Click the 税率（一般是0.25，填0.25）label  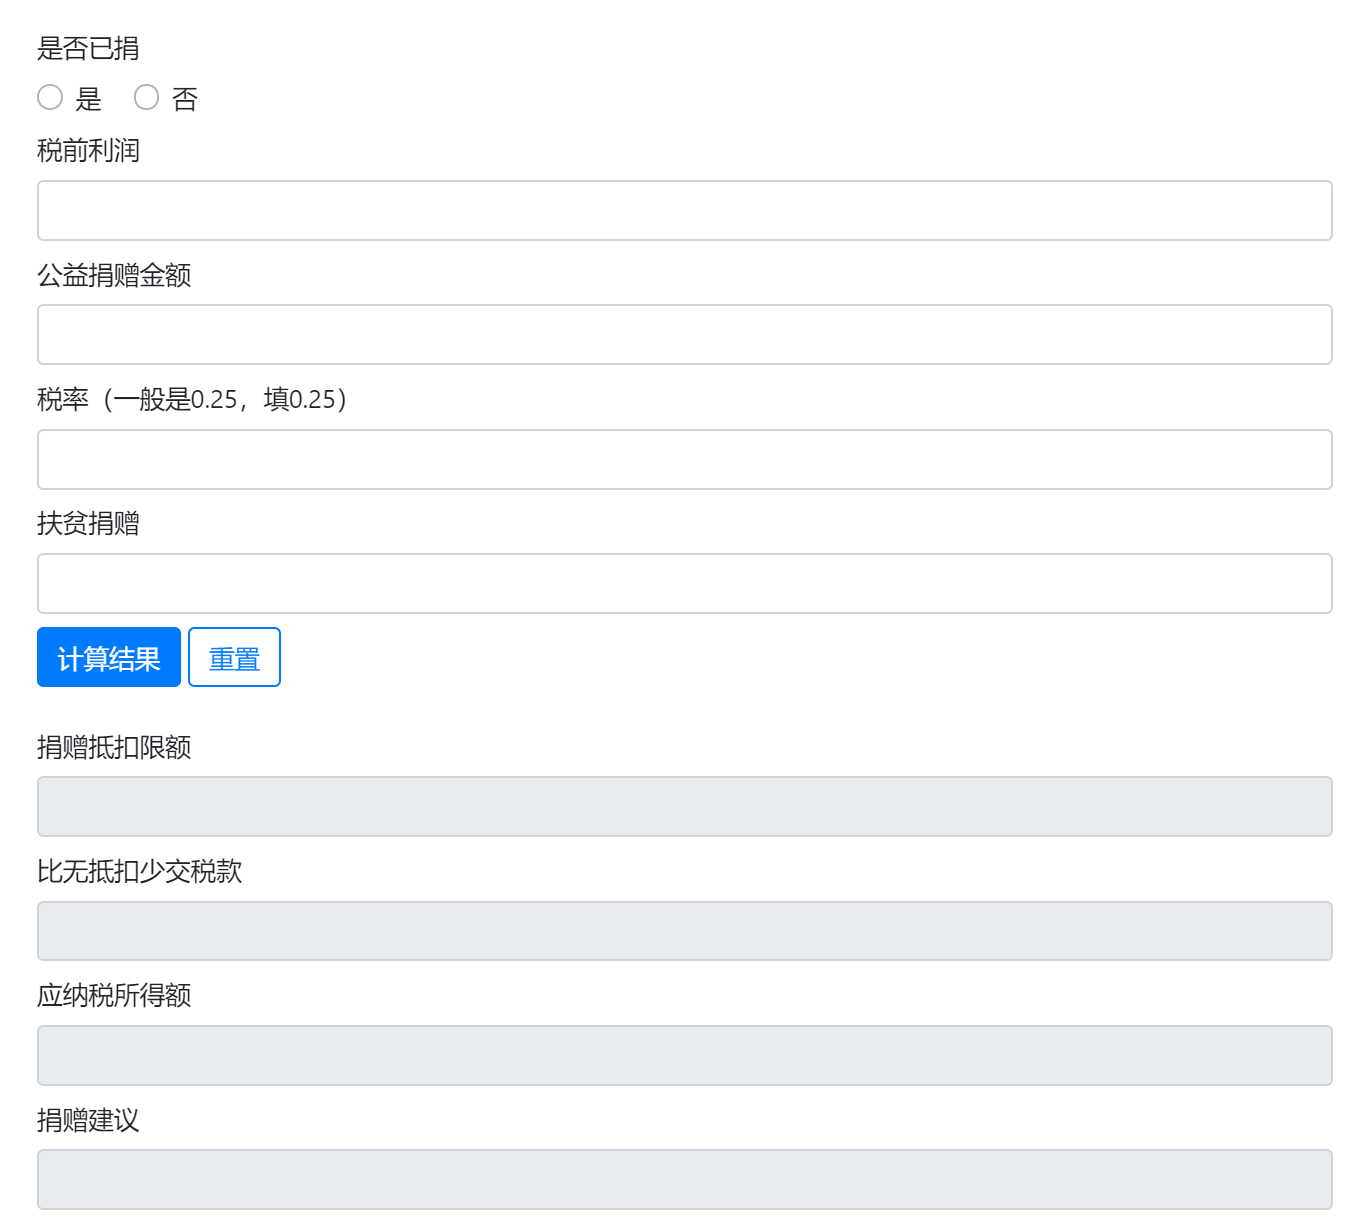click(192, 400)
